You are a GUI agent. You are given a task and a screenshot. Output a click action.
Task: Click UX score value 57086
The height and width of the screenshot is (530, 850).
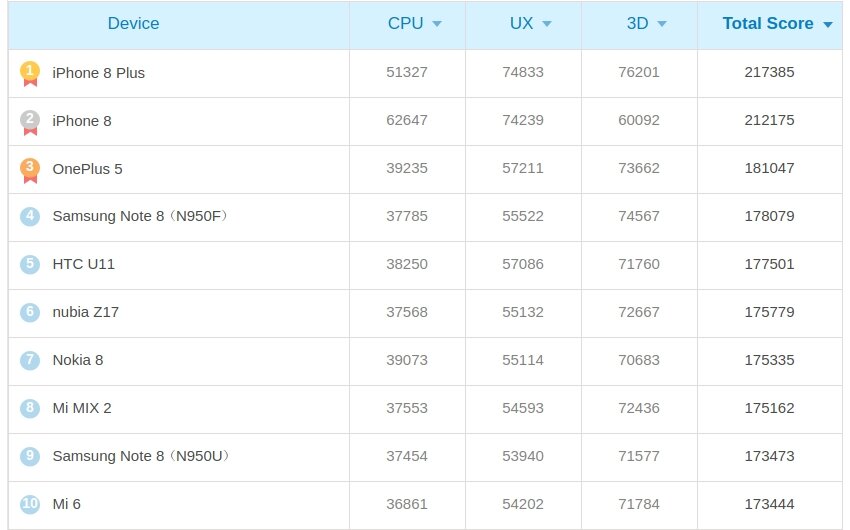pyautogui.click(x=523, y=264)
